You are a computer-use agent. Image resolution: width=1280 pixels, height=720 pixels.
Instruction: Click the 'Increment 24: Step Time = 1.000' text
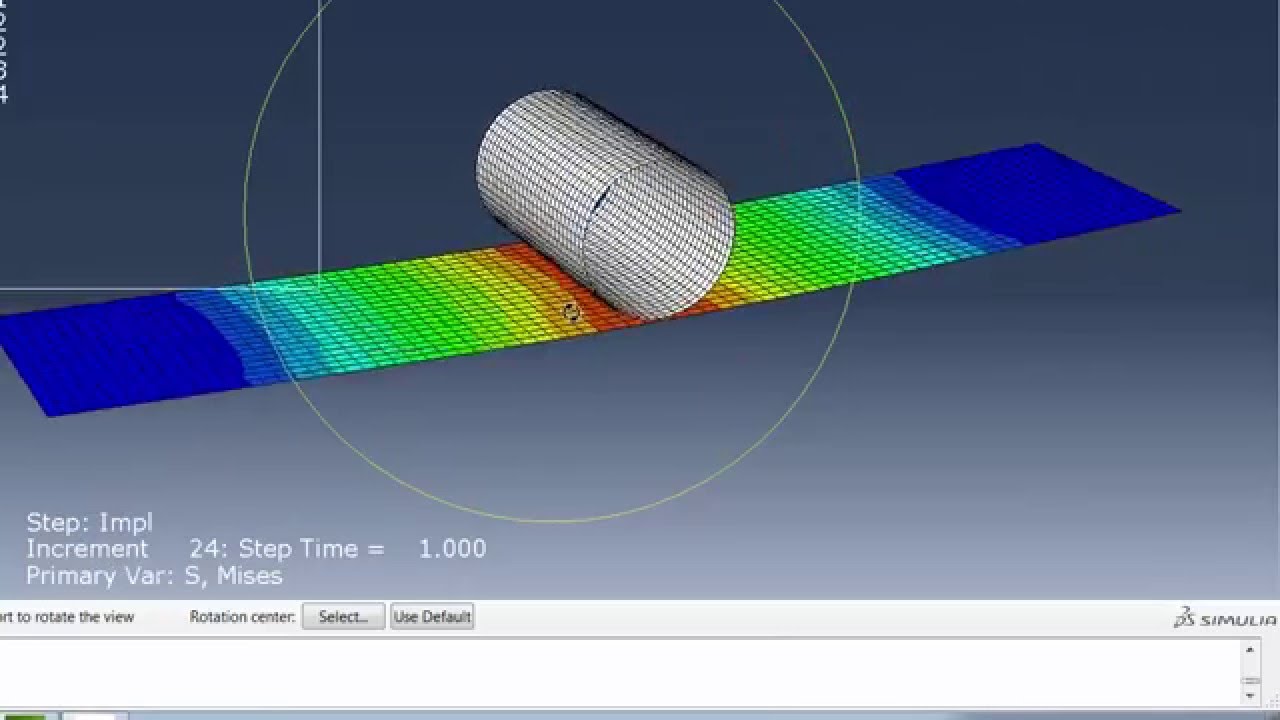click(x=256, y=549)
